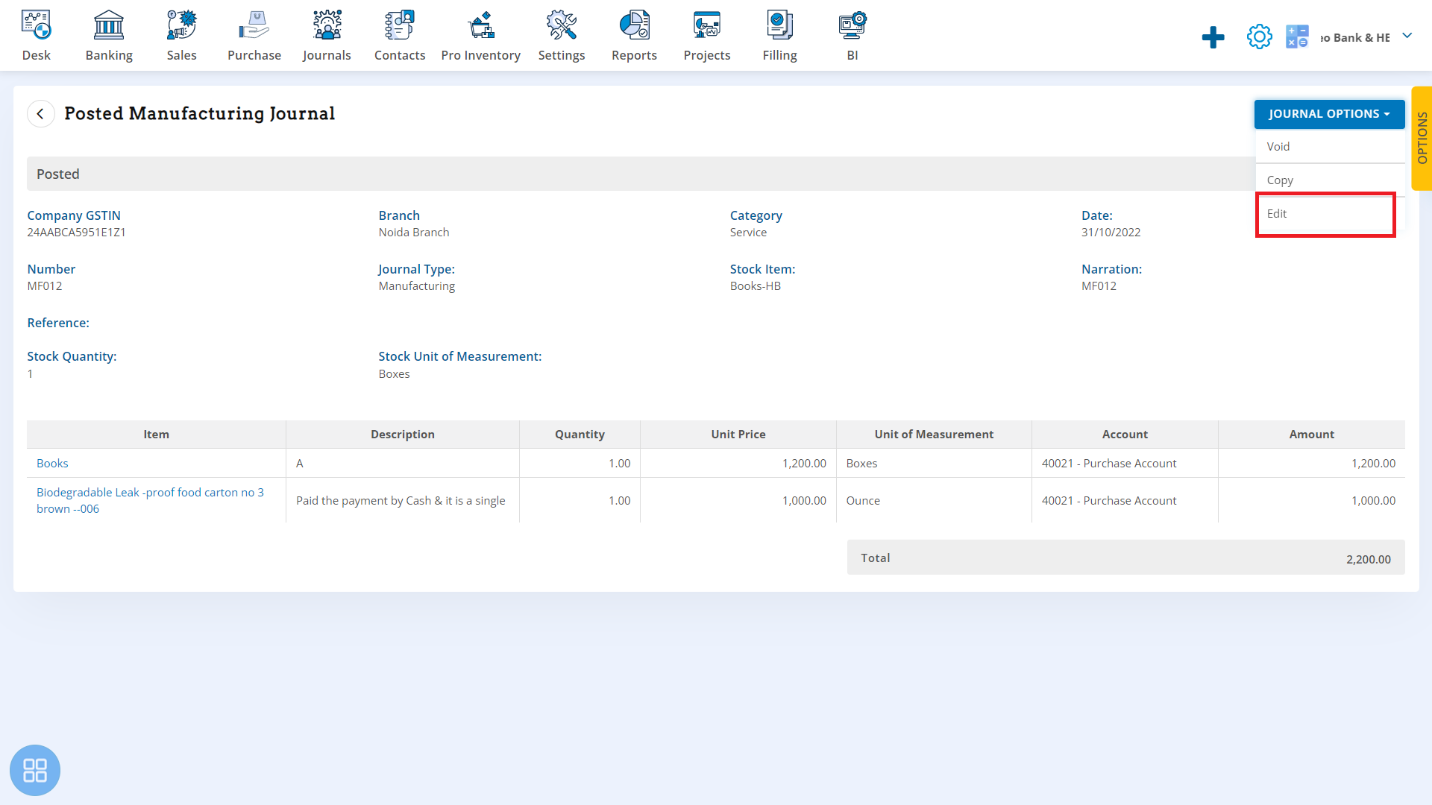This screenshot has height=805, width=1432.
Task: Click the Boxes unit cell in Books row
Action: [x=934, y=463]
